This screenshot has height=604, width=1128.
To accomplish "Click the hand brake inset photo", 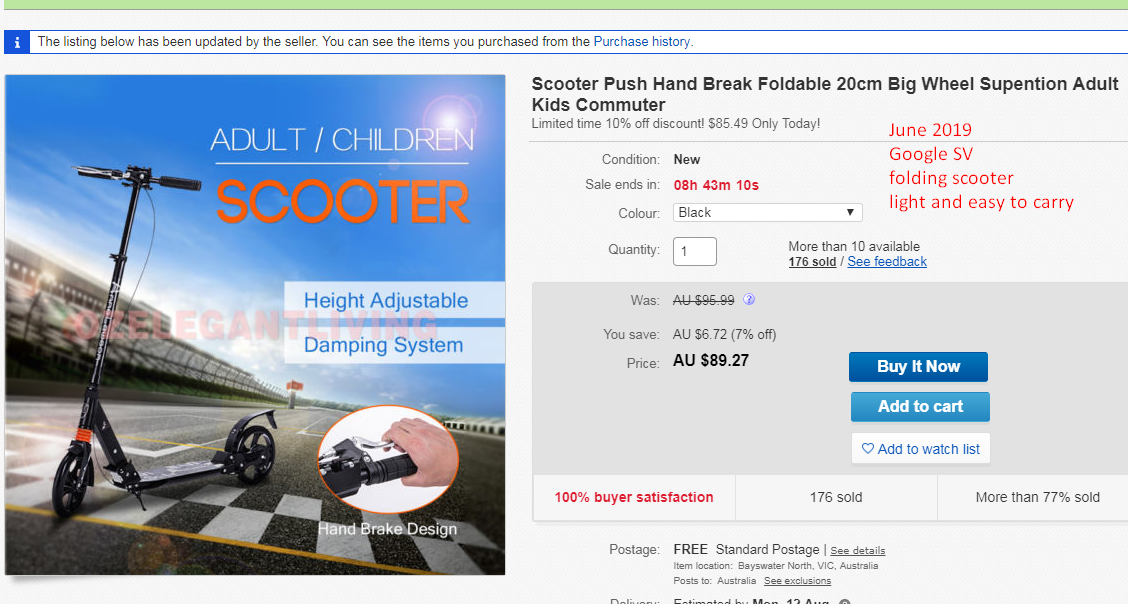I will click(x=388, y=459).
